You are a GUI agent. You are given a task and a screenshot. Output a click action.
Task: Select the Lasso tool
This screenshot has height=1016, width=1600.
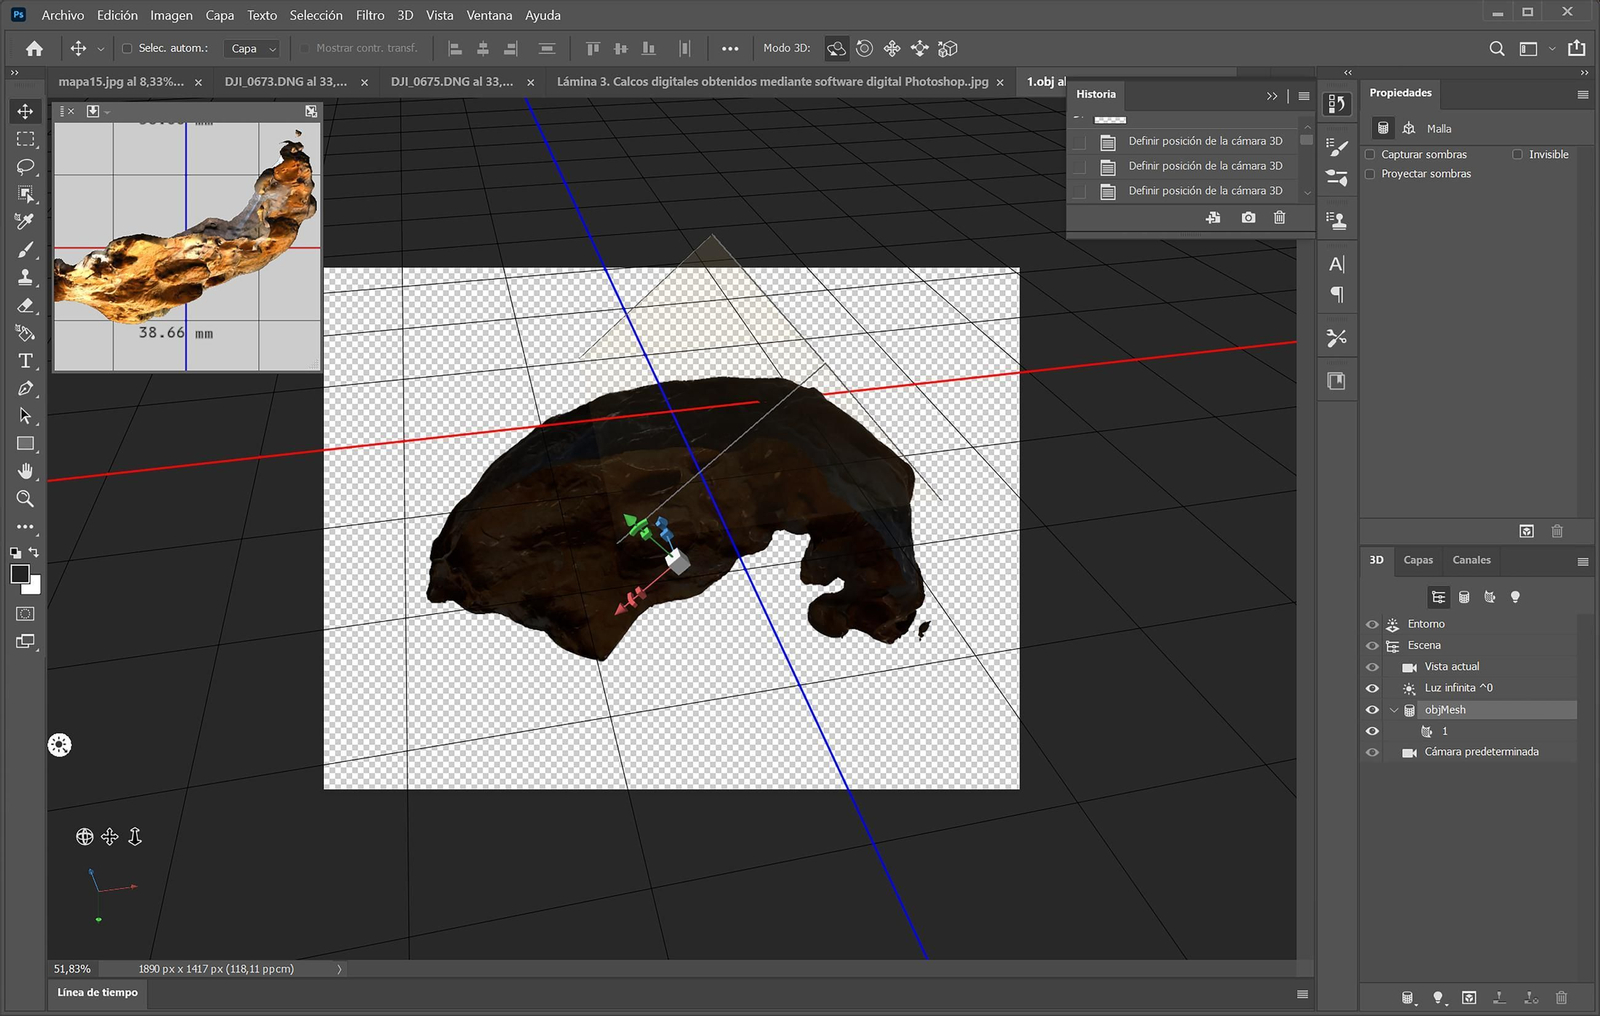click(x=26, y=166)
